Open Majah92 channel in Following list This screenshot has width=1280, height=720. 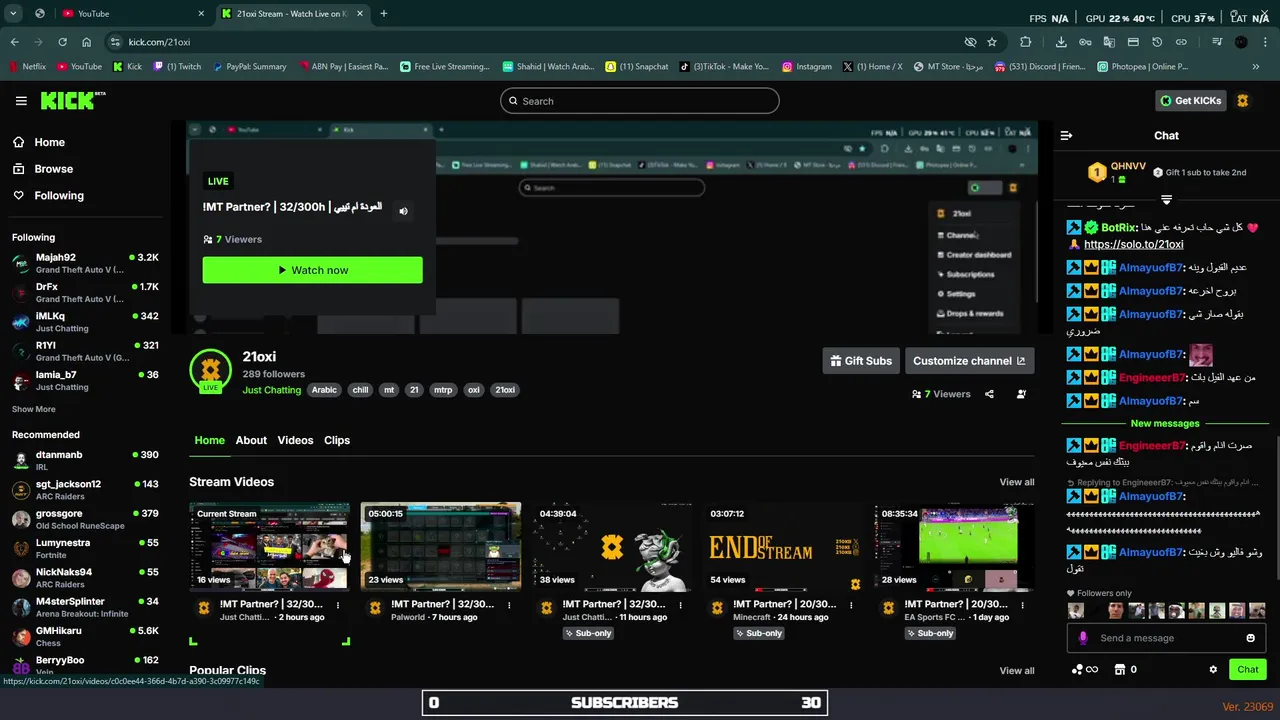pos(85,263)
